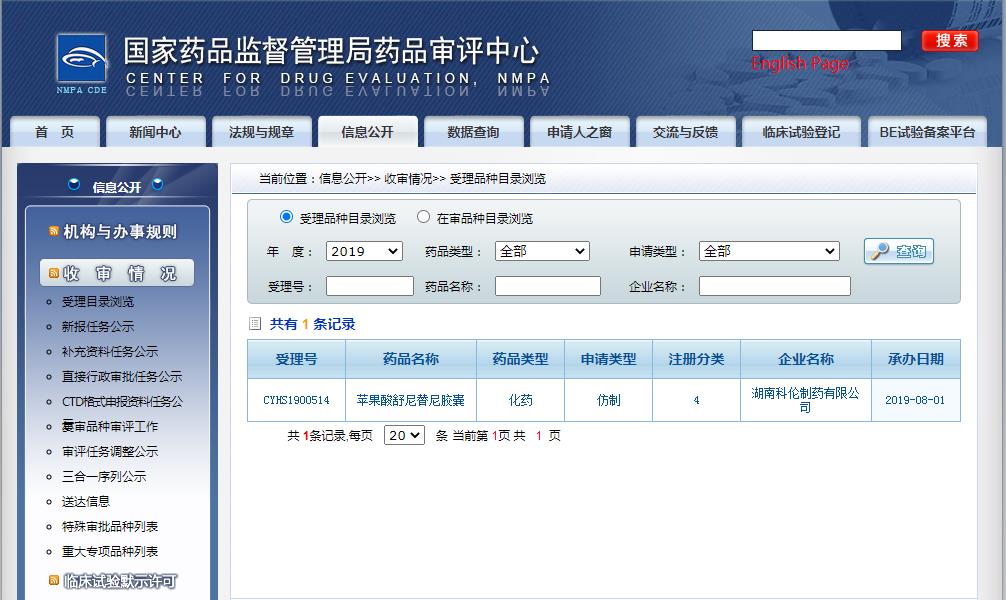Open the 交流与反馈 navigation tab
The width and height of the screenshot is (1006, 600).
tap(685, 132)
